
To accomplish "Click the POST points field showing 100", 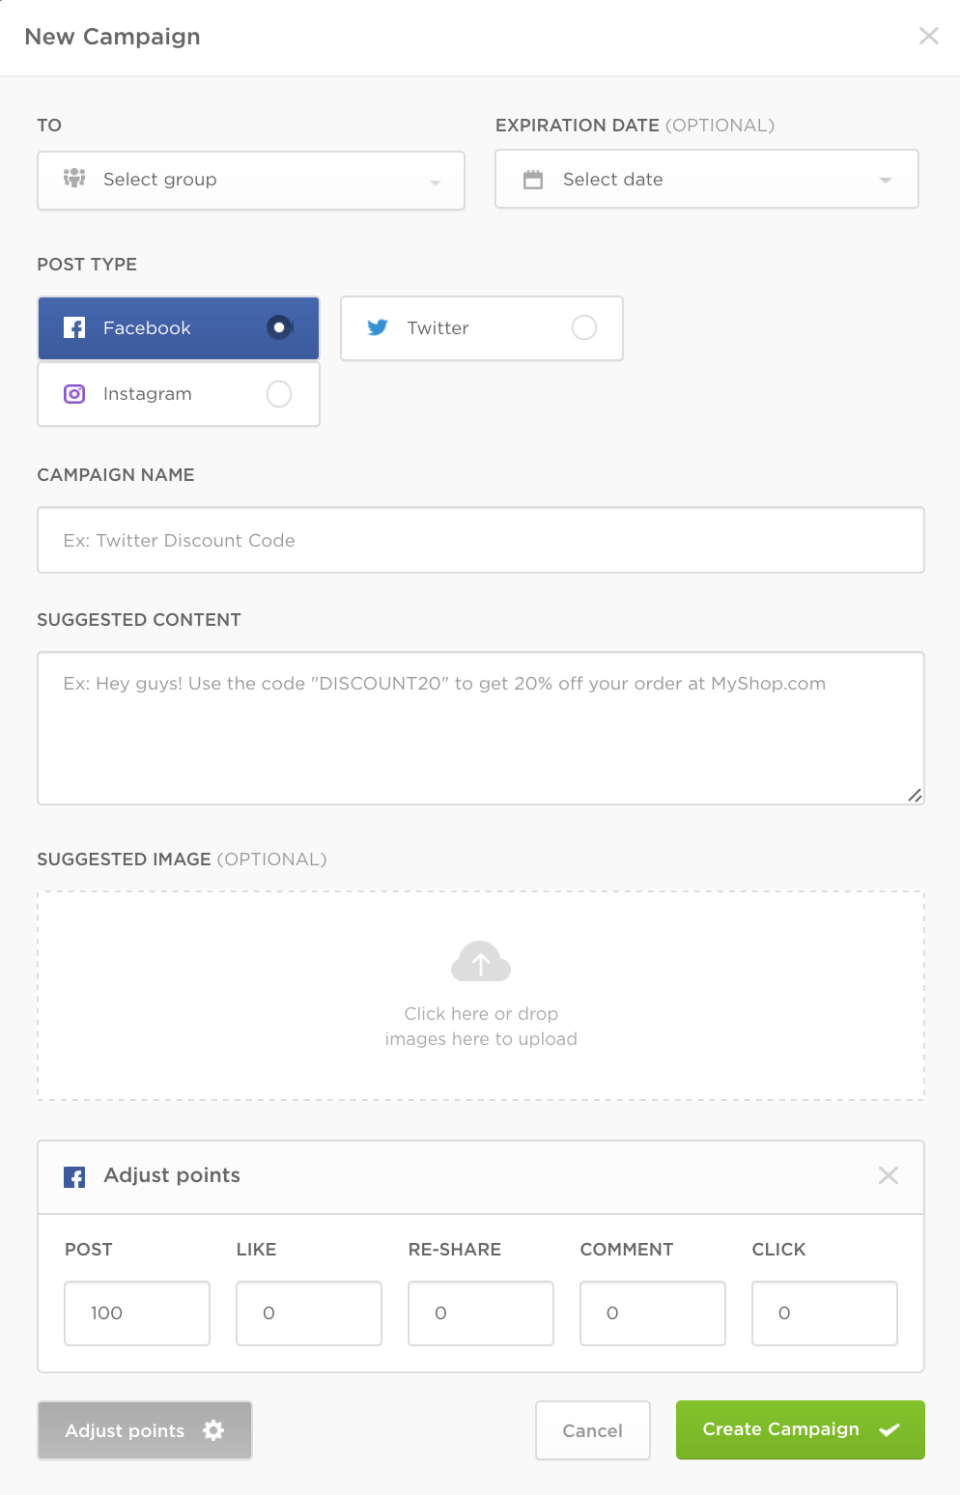I will point(137,1313).
